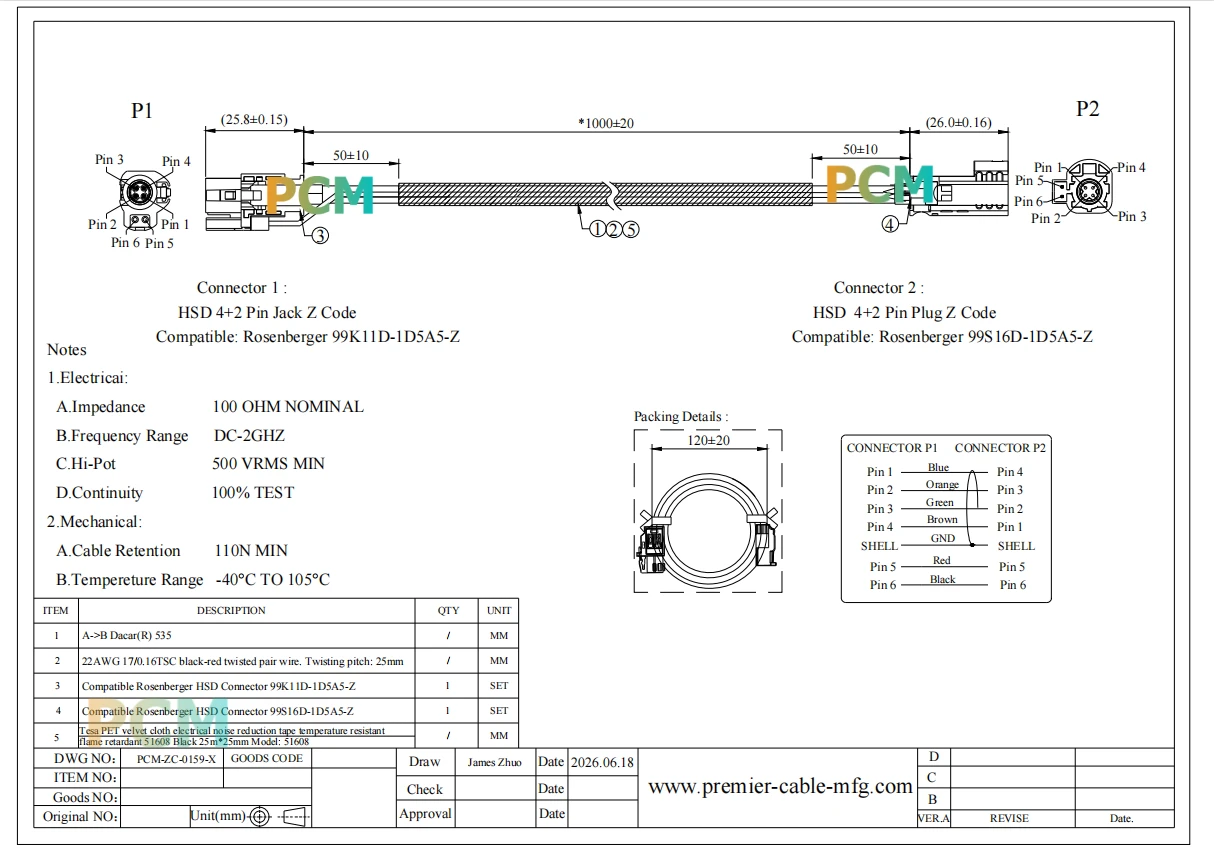Click 'CONNECTOR P1' header in wiring table
Screen dimensions: 1214x857
892,448
